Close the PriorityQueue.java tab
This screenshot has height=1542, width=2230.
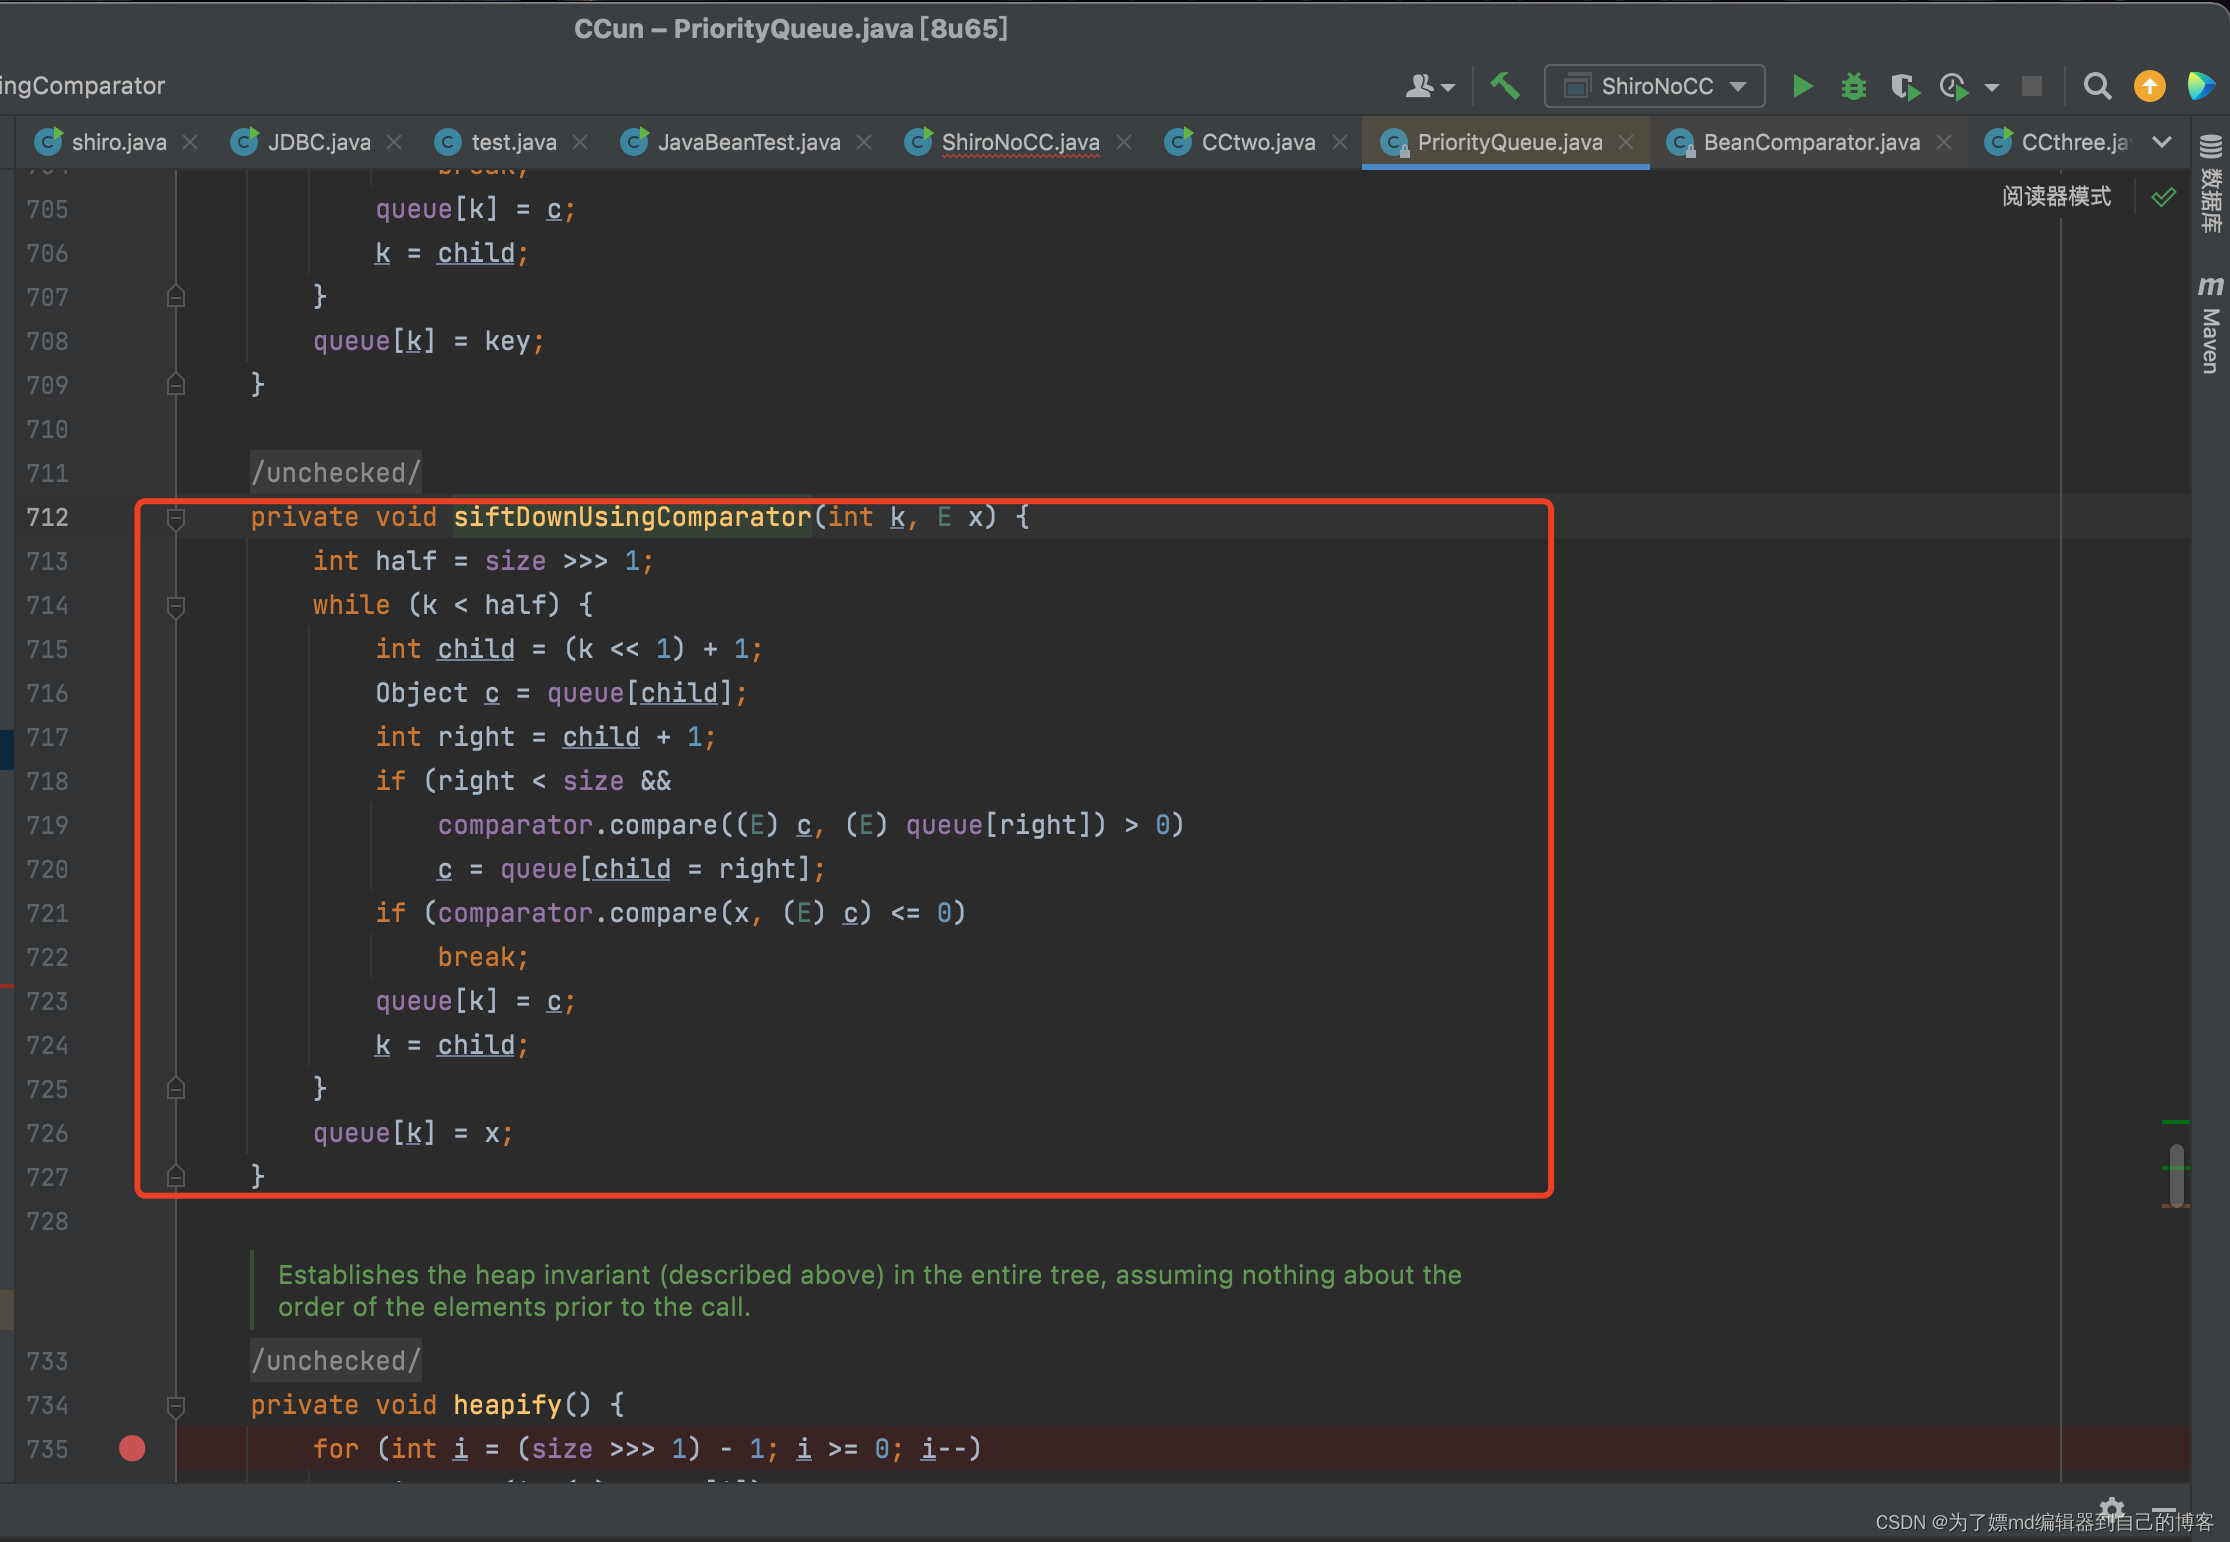tap(1626, 142)
